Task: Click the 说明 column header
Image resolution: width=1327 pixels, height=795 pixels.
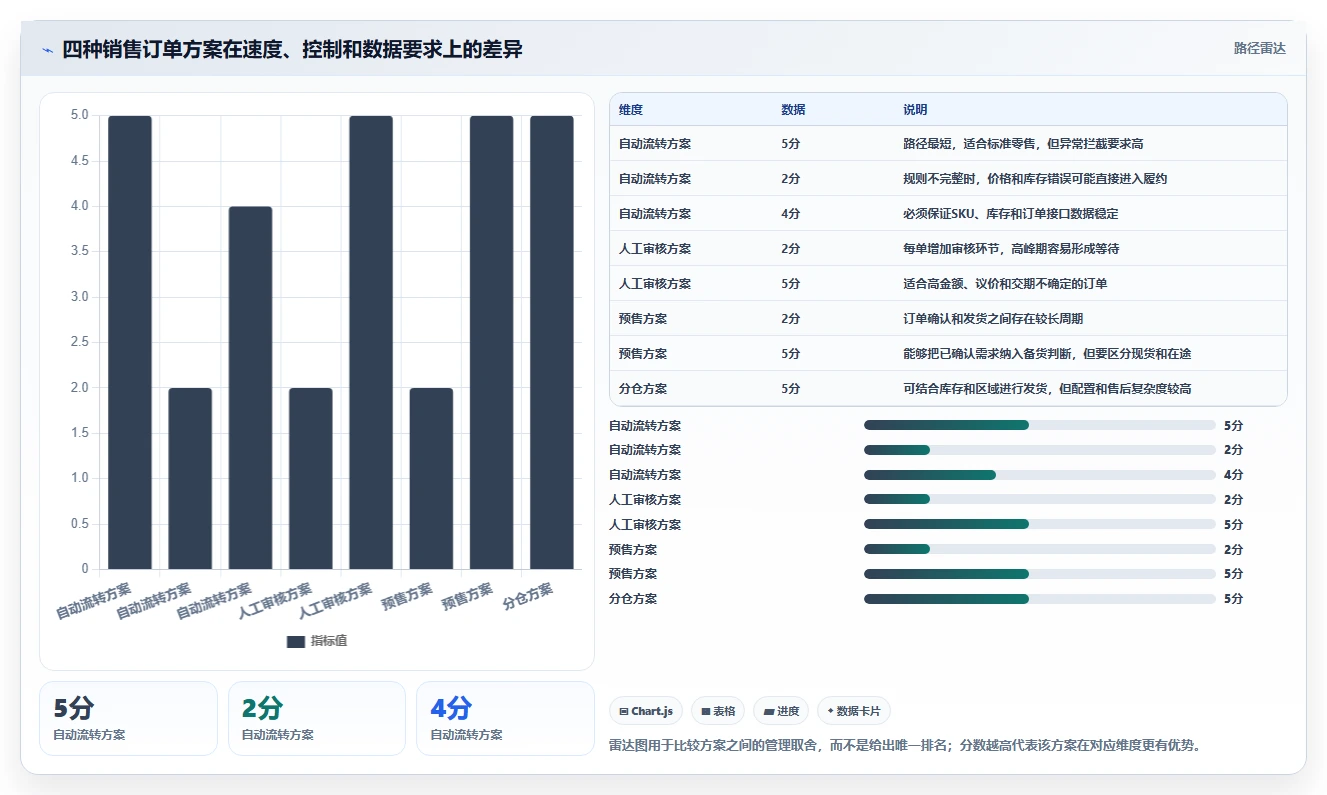Action: (x=915, y=109)
